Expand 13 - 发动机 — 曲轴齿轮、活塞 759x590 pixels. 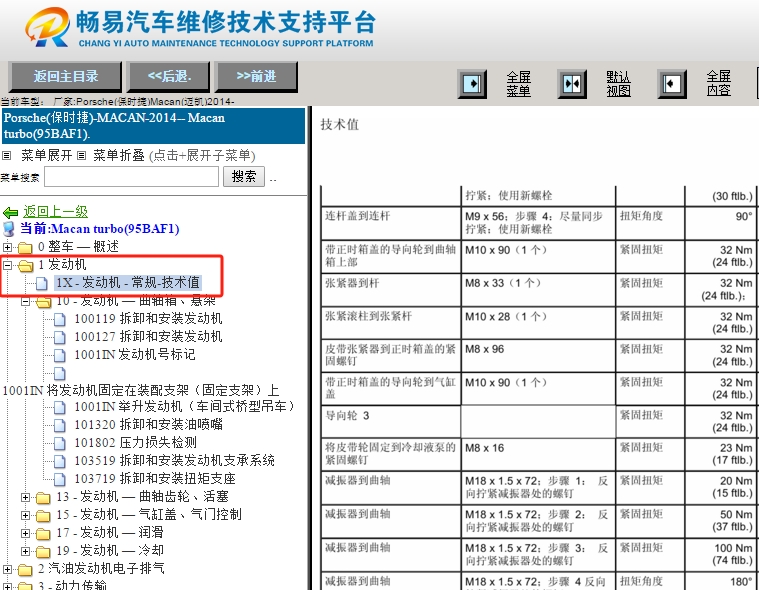click(25, 497)
